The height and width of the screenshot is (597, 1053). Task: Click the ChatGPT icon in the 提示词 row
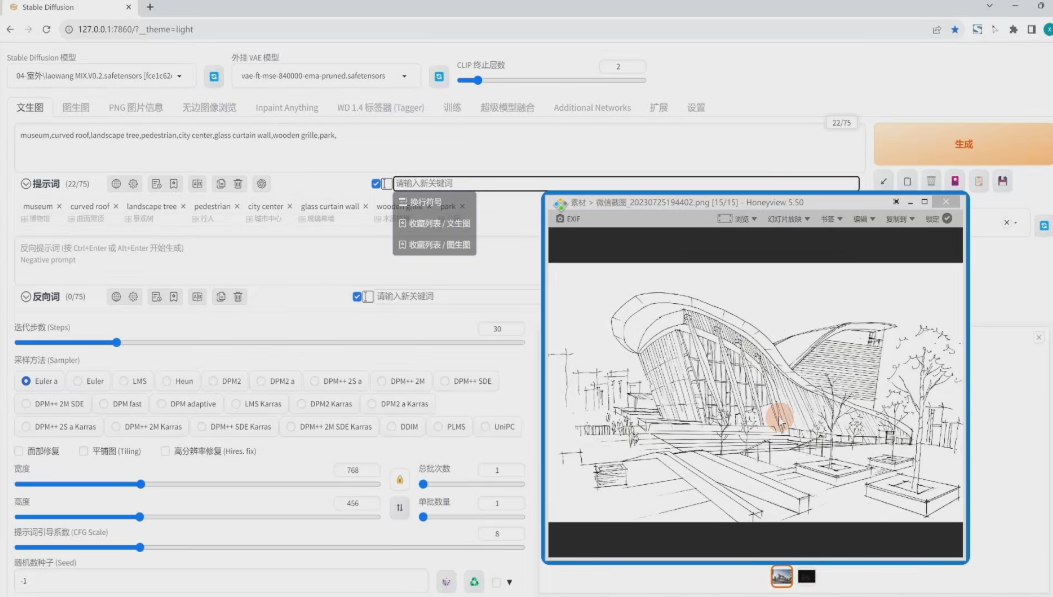(261, 183)
